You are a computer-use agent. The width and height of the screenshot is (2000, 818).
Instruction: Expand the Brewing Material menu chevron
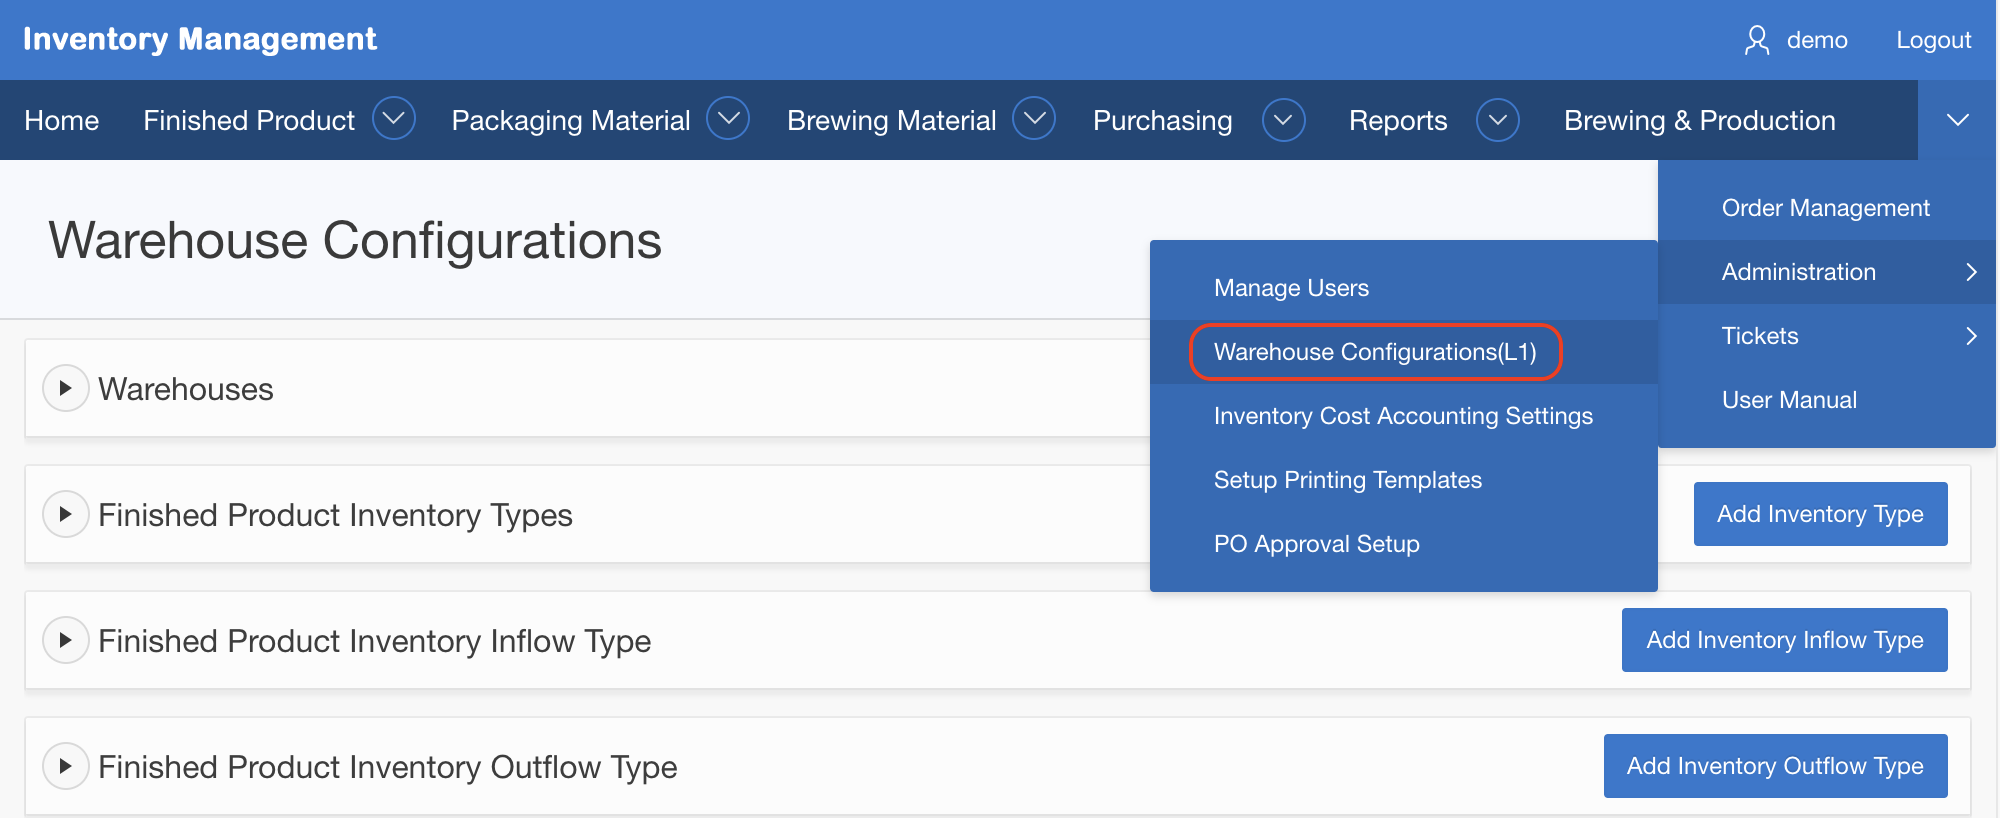point(1034,119)
